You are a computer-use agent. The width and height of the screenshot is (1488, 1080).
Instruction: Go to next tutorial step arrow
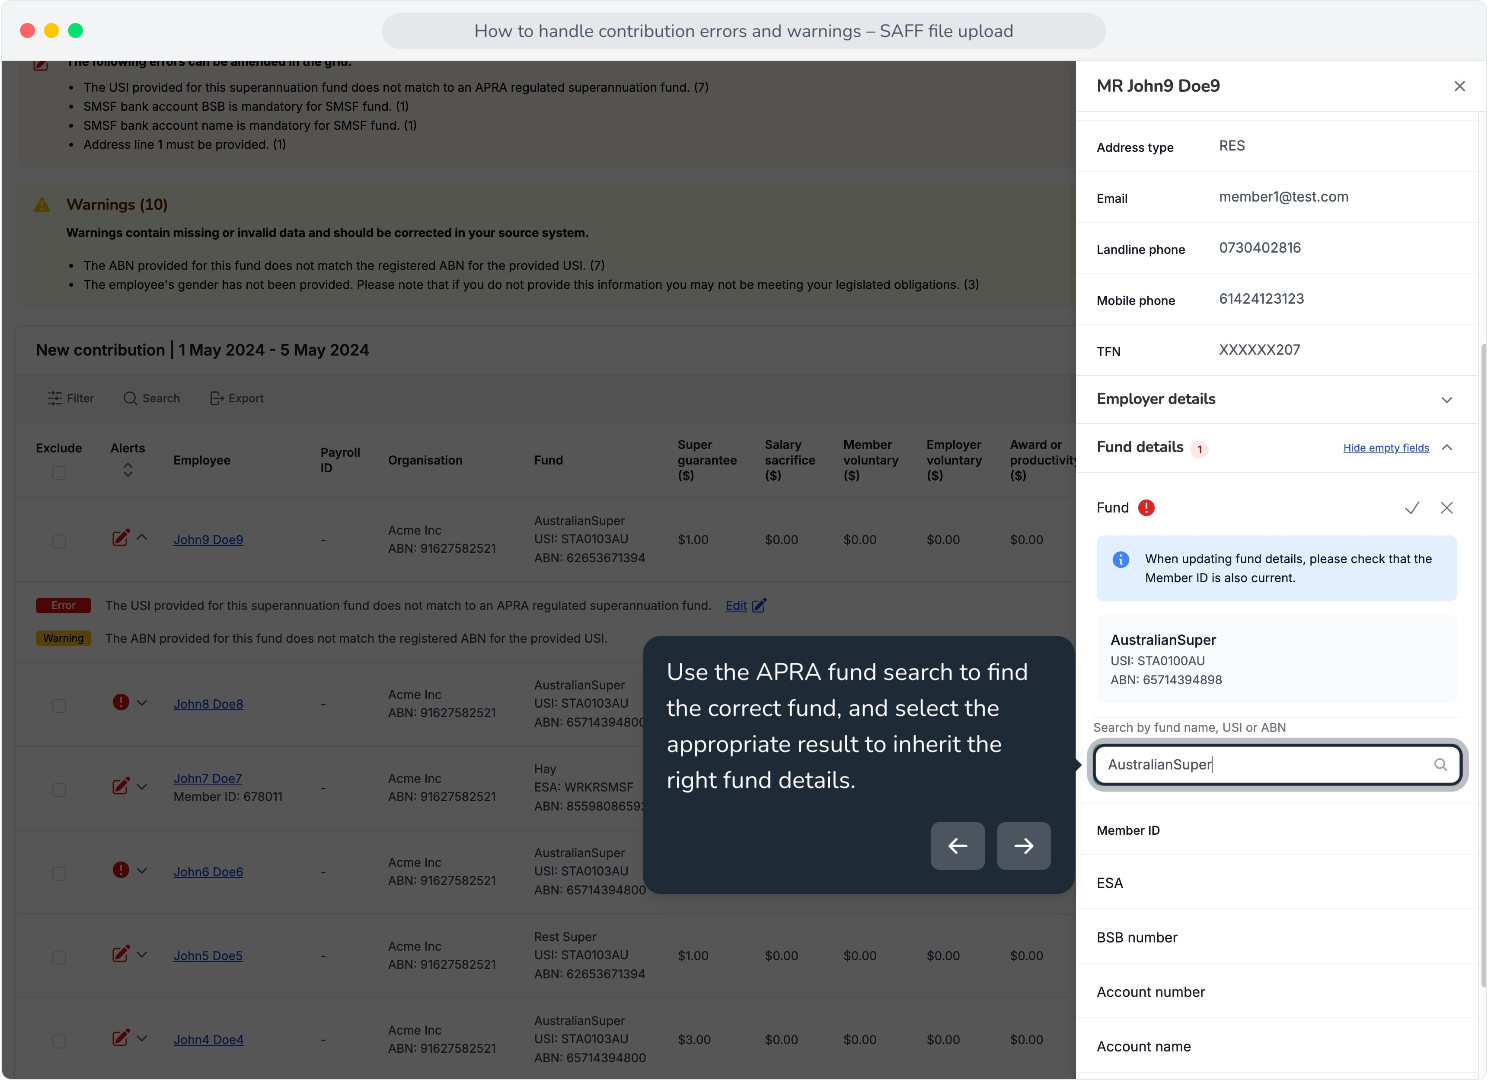tap(1024, 846)
